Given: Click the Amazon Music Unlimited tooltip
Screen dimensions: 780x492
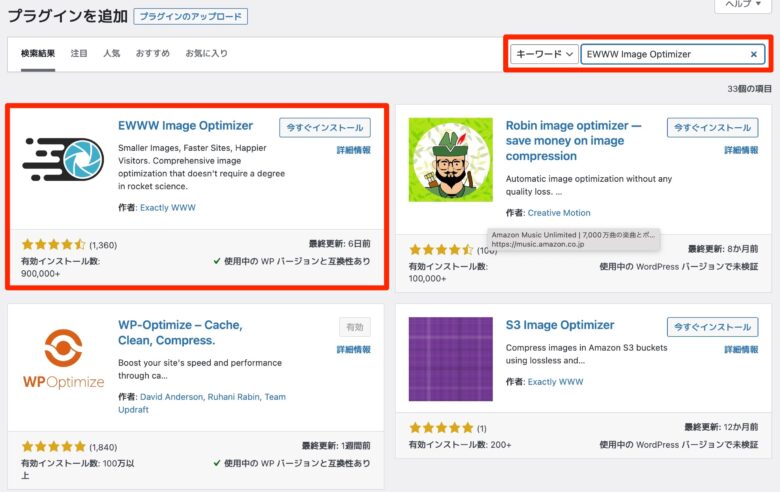Looking at the screenshot, I should click(x=574, y=239).
